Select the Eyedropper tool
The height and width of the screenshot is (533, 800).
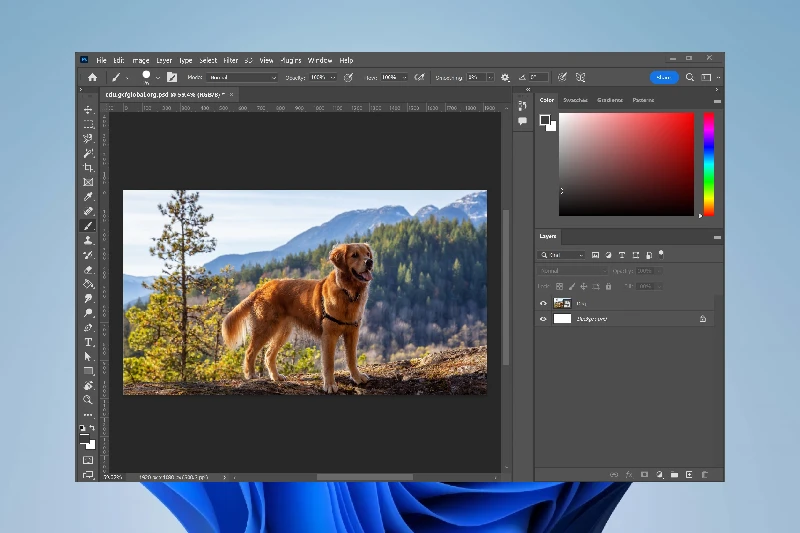coord(88,197)
